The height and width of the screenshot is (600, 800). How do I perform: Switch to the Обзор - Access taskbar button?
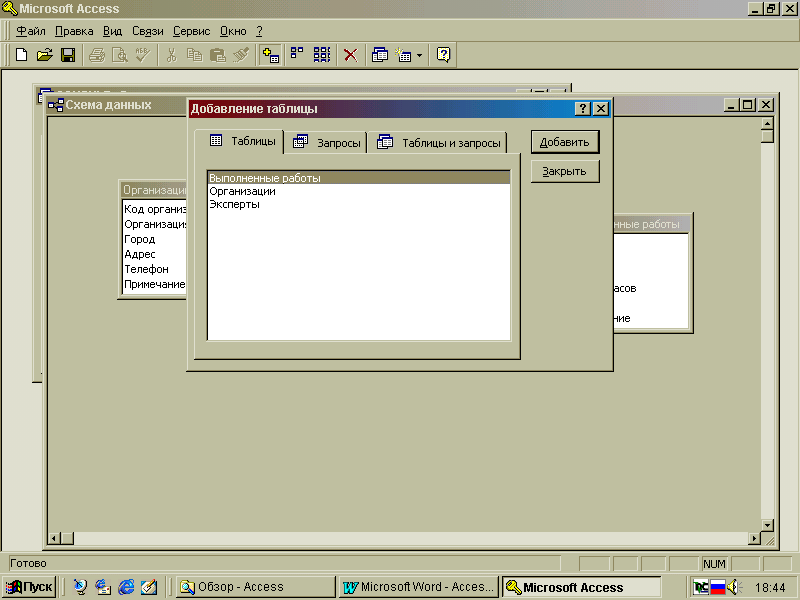tap(256, 587)
